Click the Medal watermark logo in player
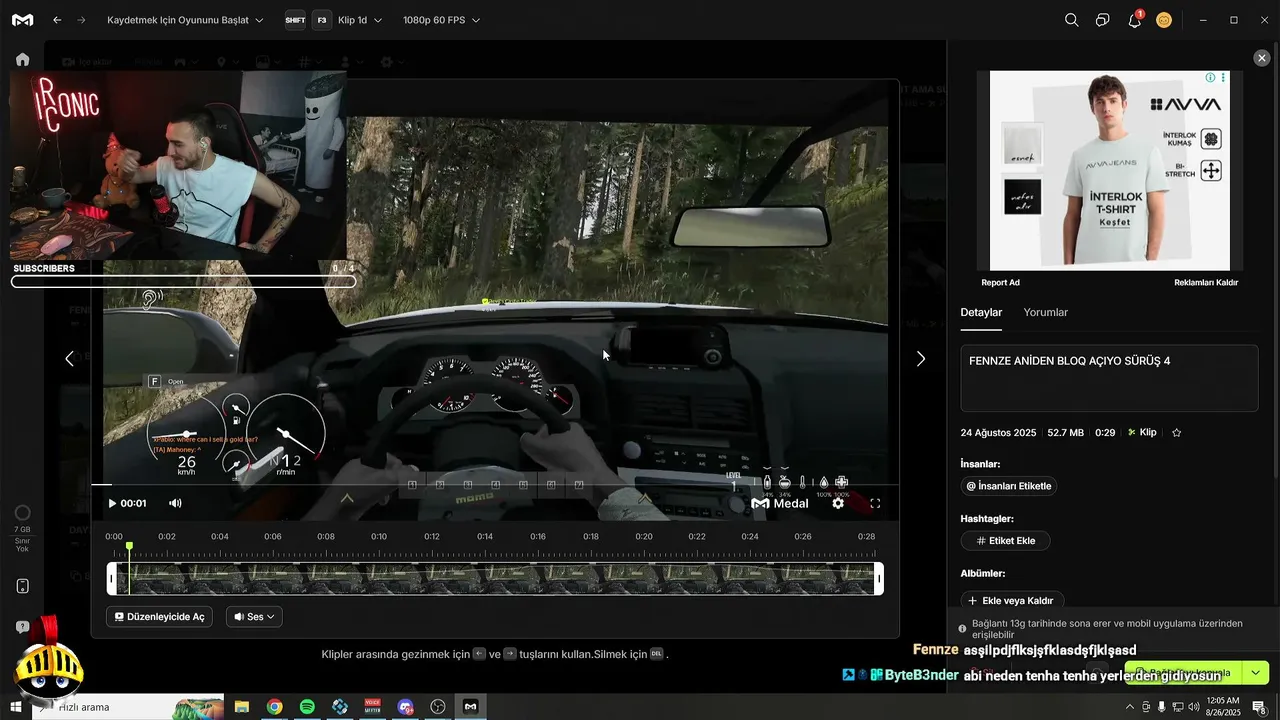 pyautogui.click(x=780, y=503)
